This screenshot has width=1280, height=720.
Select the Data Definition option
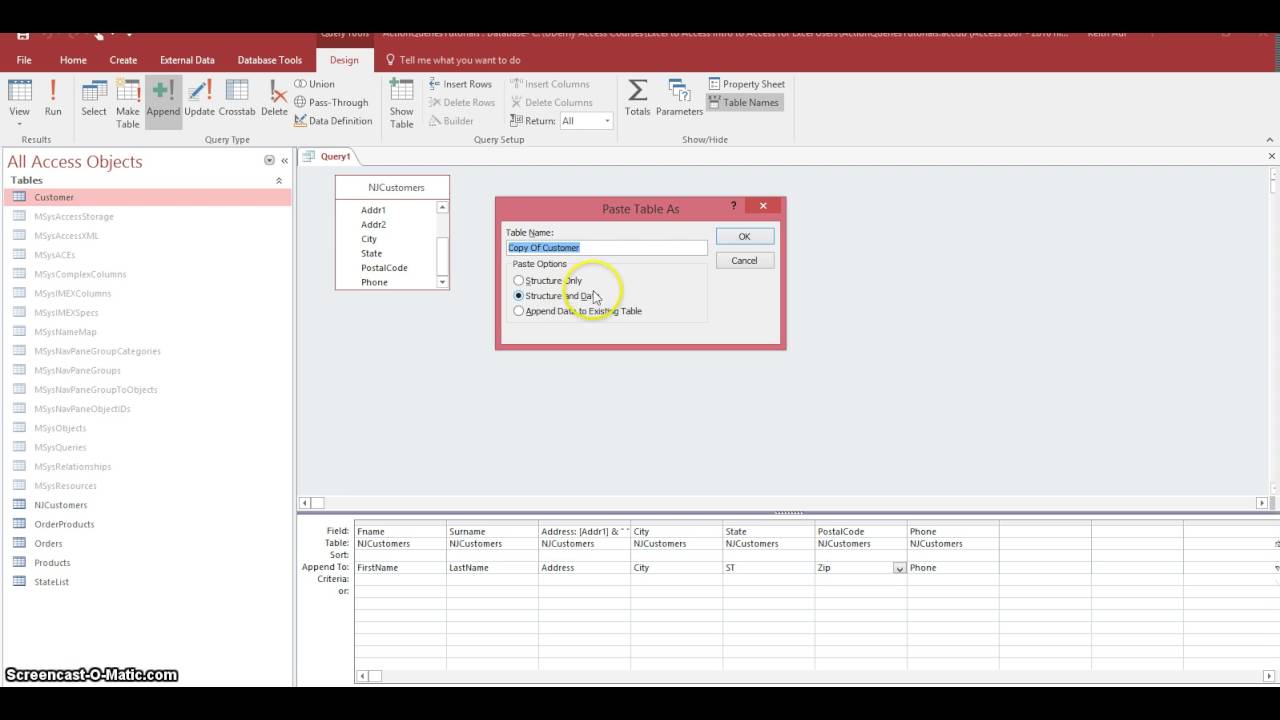(x=333, y=121)
